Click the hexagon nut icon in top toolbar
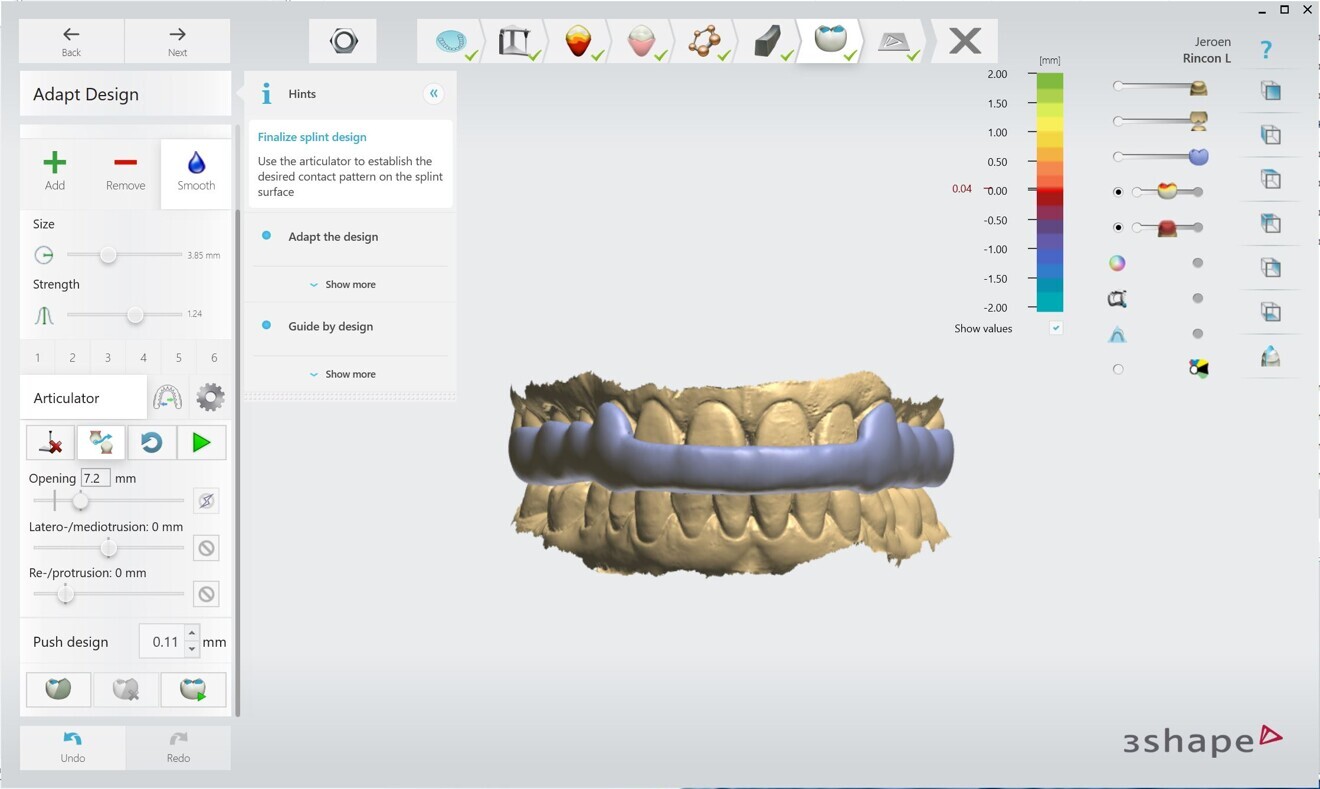The image size is (1320, 789). (x=343, y=41)
